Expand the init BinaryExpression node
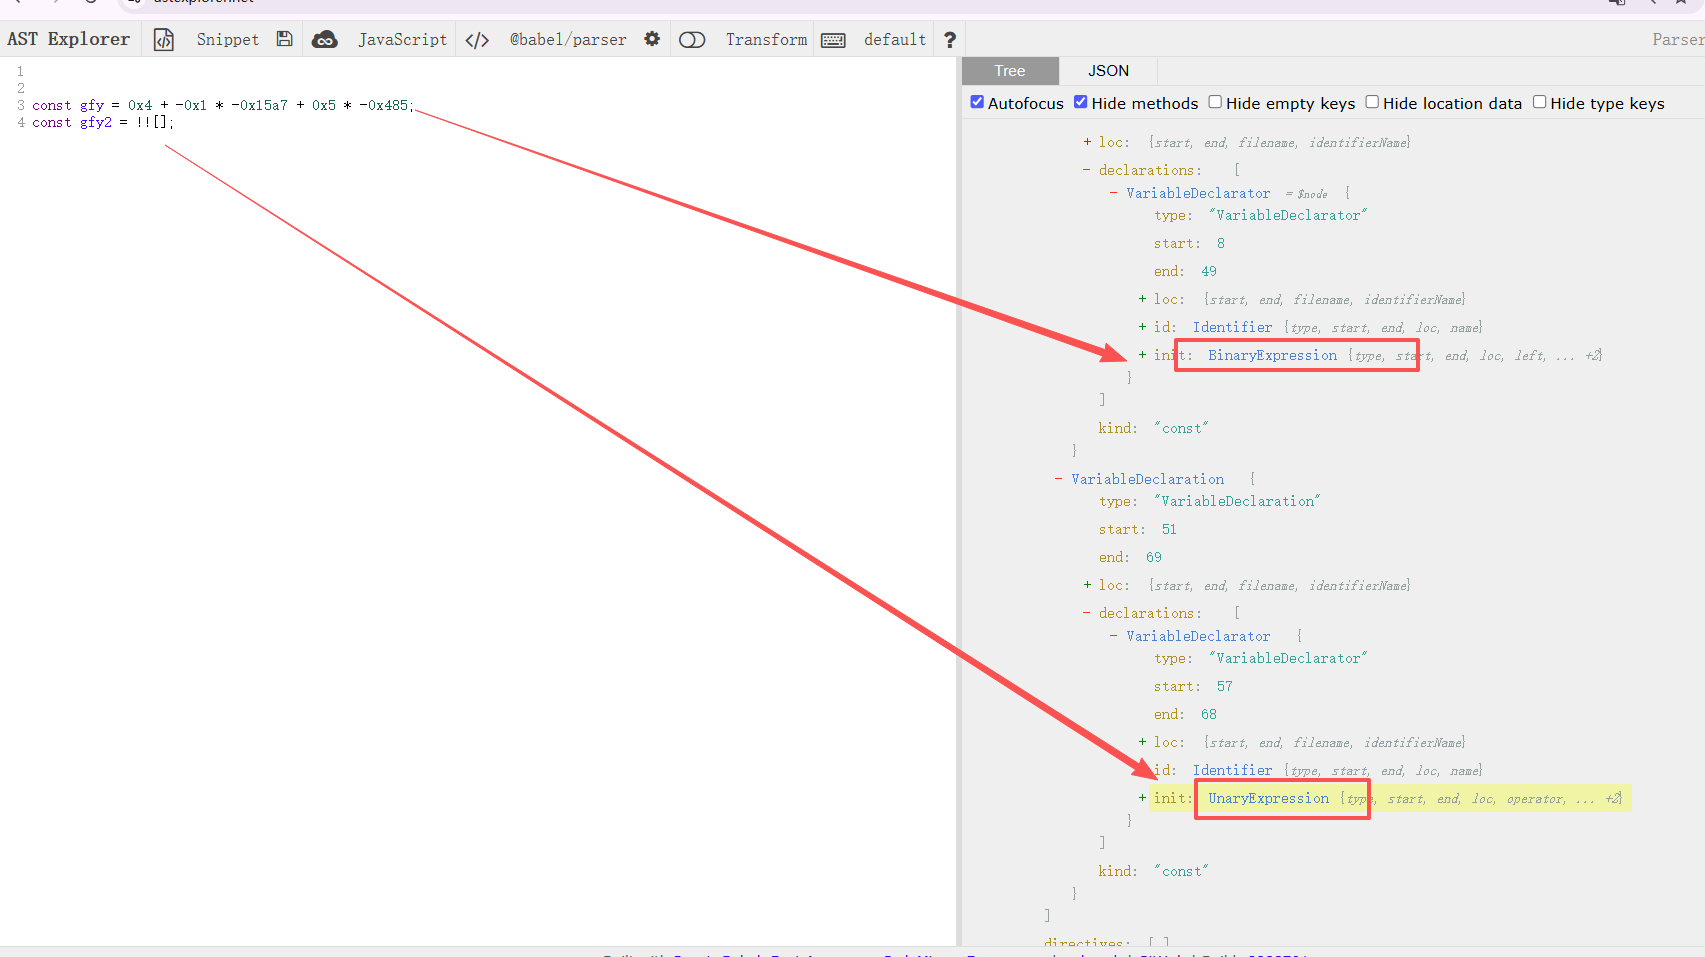Image resolution: width=1705 pixels, height=957 pixels. 1142,355
